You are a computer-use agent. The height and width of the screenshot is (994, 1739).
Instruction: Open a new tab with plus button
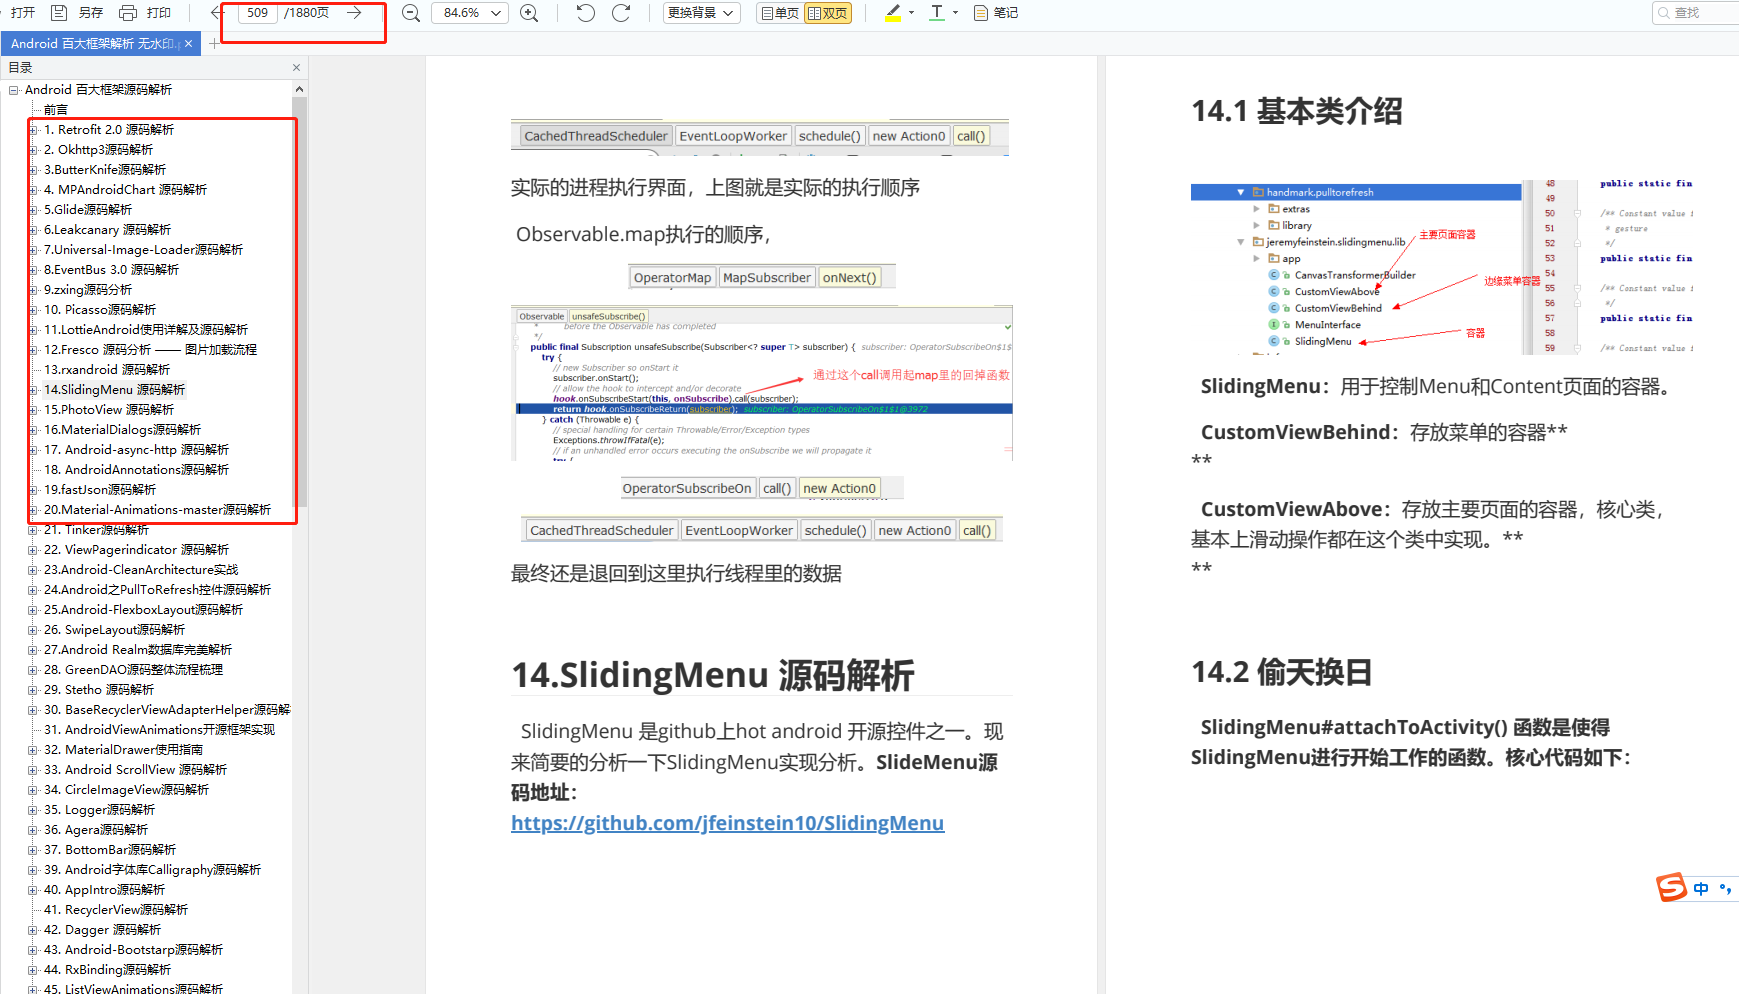tap(214, 44)
